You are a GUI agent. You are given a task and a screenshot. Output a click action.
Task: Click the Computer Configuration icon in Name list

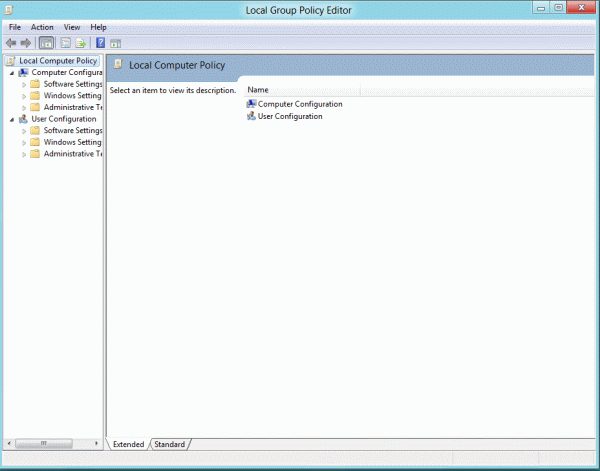click(x=251, y=104)
